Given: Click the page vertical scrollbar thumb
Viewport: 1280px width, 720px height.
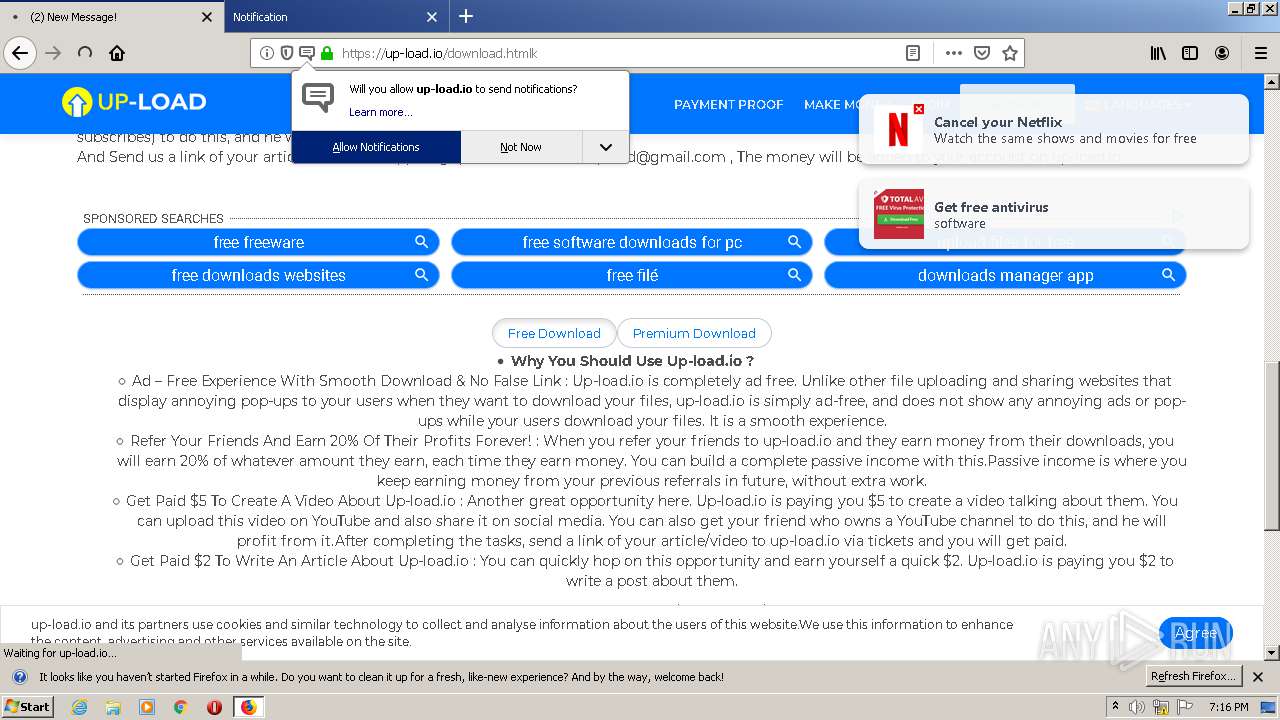Looking at the screenshot, I should [1272, 445].
